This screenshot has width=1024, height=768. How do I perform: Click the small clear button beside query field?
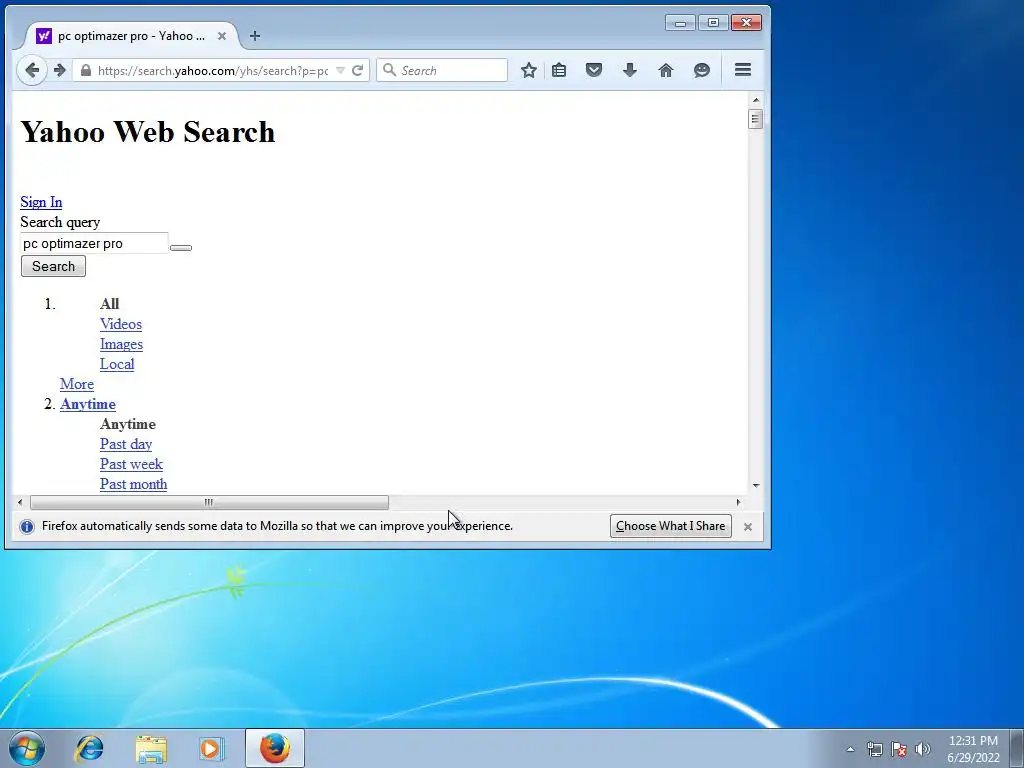click(181, 248)
